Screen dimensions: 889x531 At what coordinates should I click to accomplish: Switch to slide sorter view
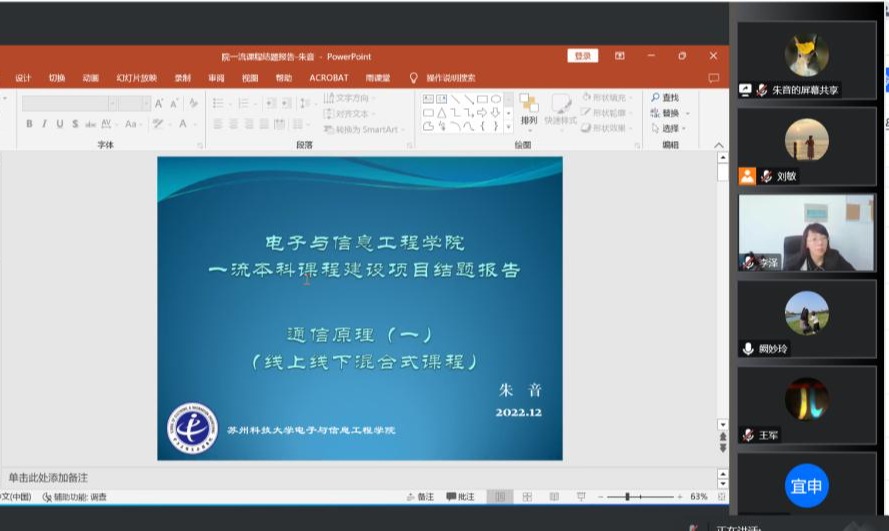525,497
